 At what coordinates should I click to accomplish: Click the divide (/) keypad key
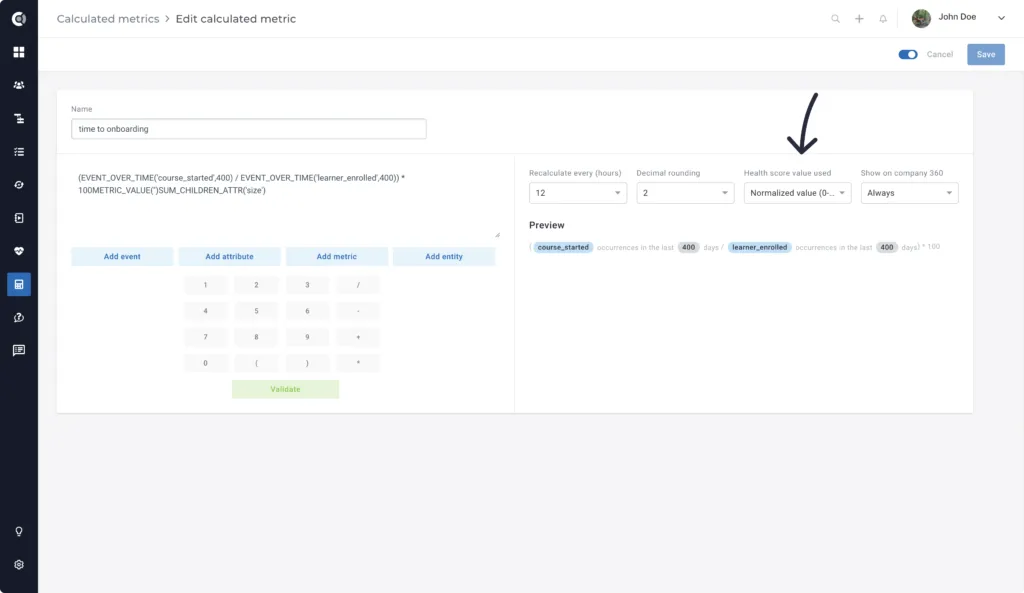click(358, 285)
